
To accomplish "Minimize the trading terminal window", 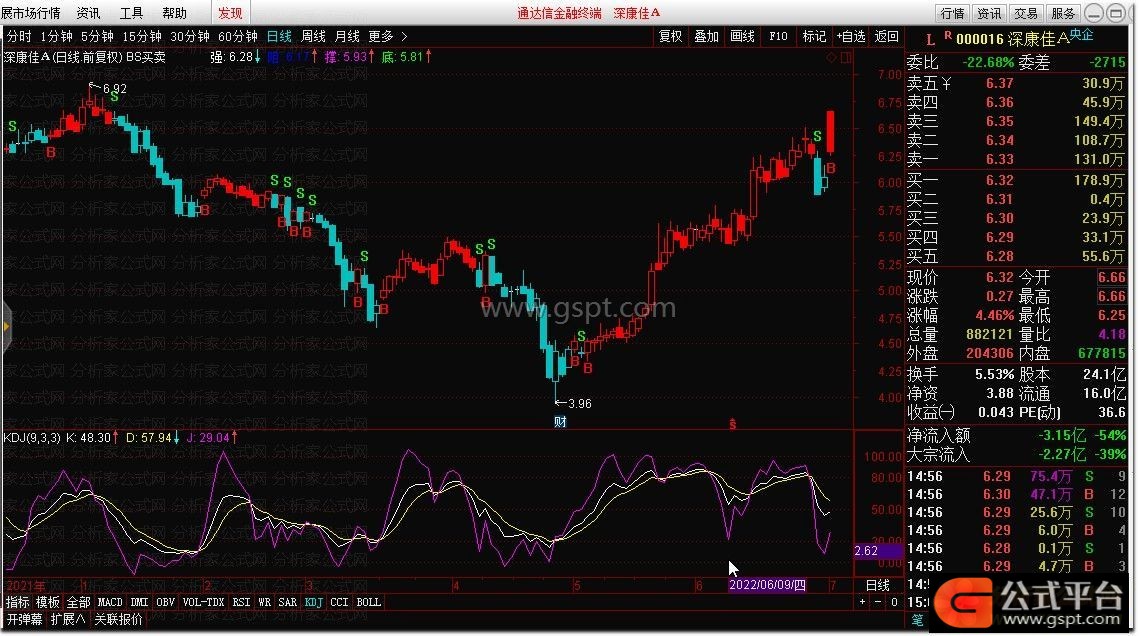I will [1094, 13].
